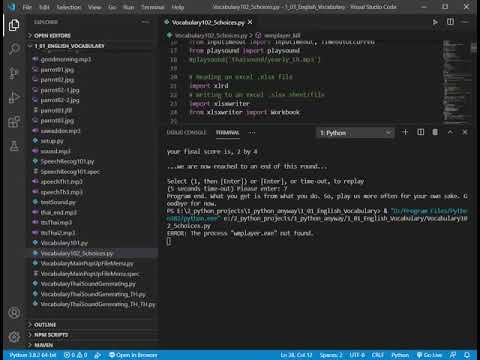Open the View menu

95,7
